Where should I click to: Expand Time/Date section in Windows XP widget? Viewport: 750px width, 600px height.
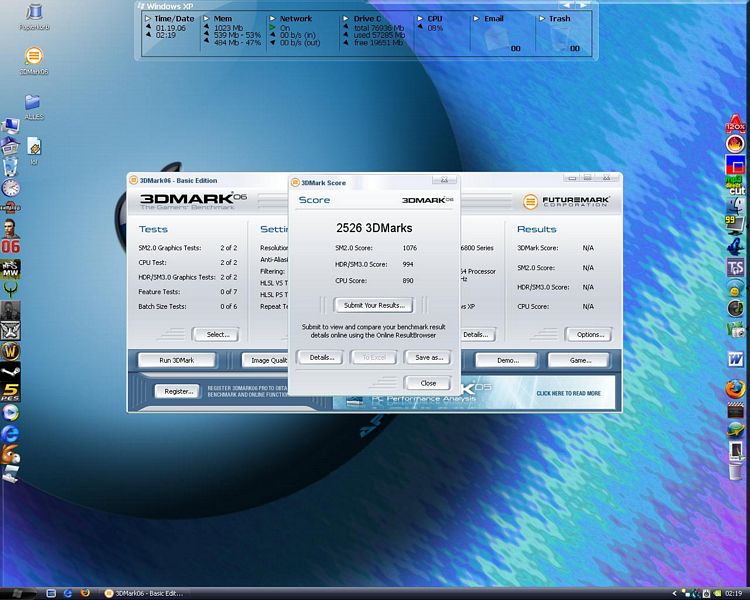[148, 19]
